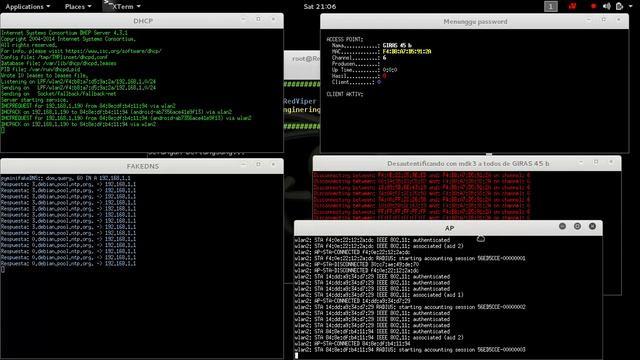Click the pyminifakeDNS dom.query first line
Image resolution: width=640 pixels, height=360 pixels.
65,178
